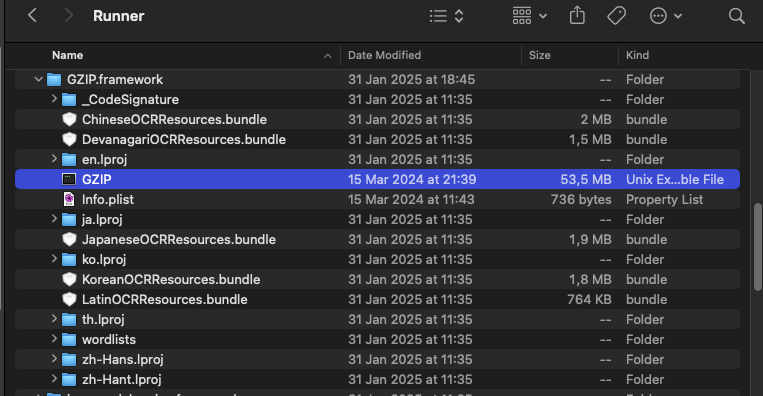Expand the en.lproj folder
Viewport: 763px width, 396px height.
(54, 159)
